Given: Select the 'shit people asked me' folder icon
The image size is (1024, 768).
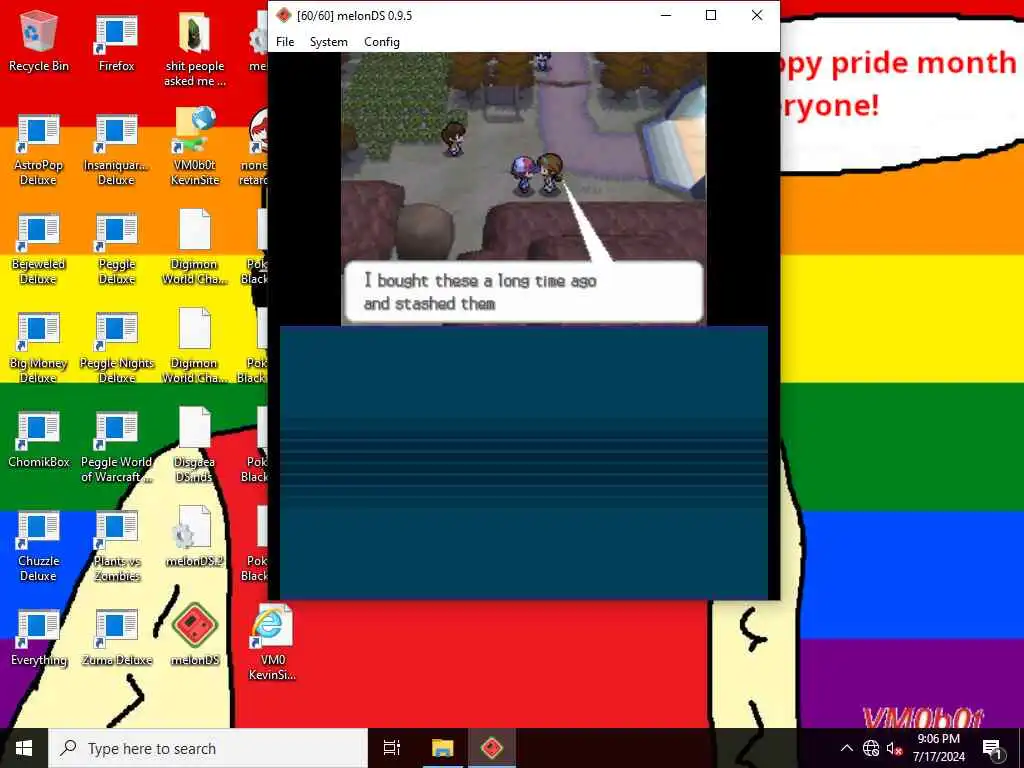Looking at the screenshot, I should tap(195, 50).
